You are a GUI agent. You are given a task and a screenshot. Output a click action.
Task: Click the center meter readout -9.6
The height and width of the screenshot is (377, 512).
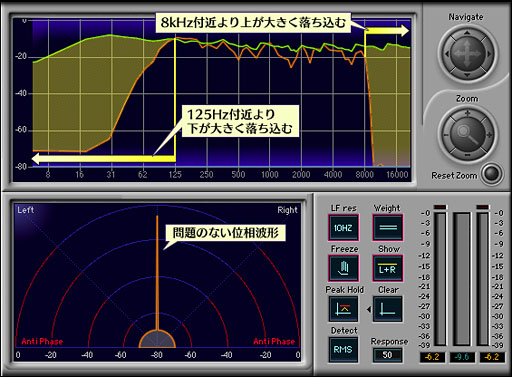(462, 357)
